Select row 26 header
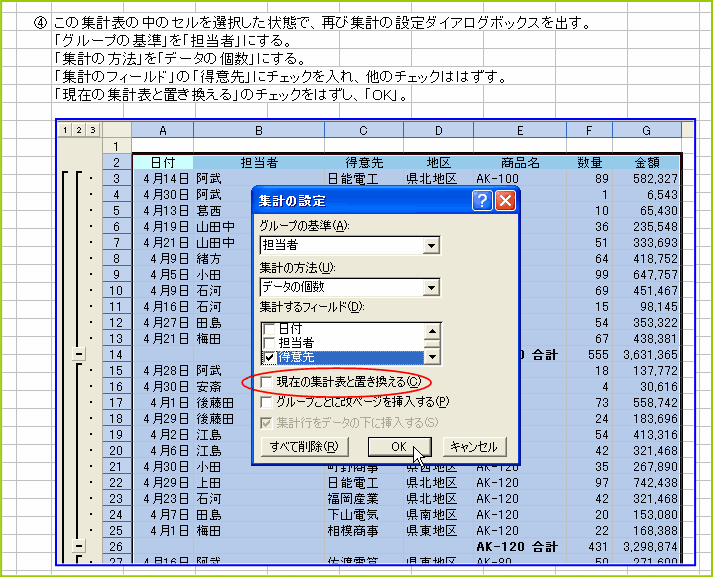 pos(116,546)
